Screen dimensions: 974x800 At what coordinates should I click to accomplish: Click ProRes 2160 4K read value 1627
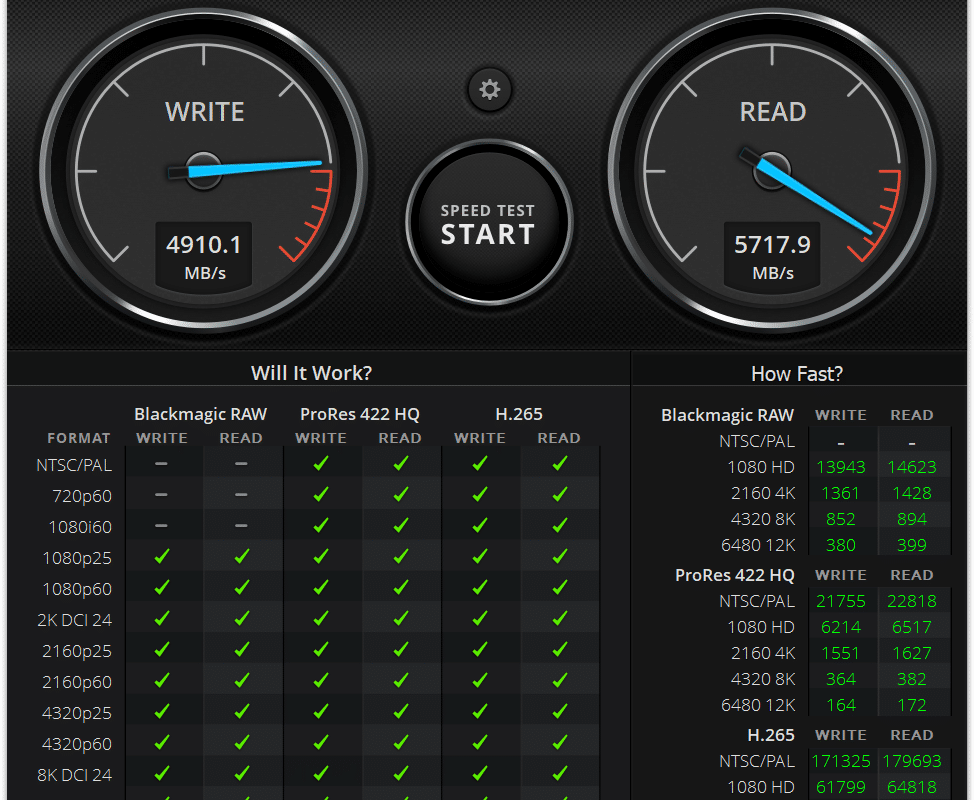(x=911, y=653)
